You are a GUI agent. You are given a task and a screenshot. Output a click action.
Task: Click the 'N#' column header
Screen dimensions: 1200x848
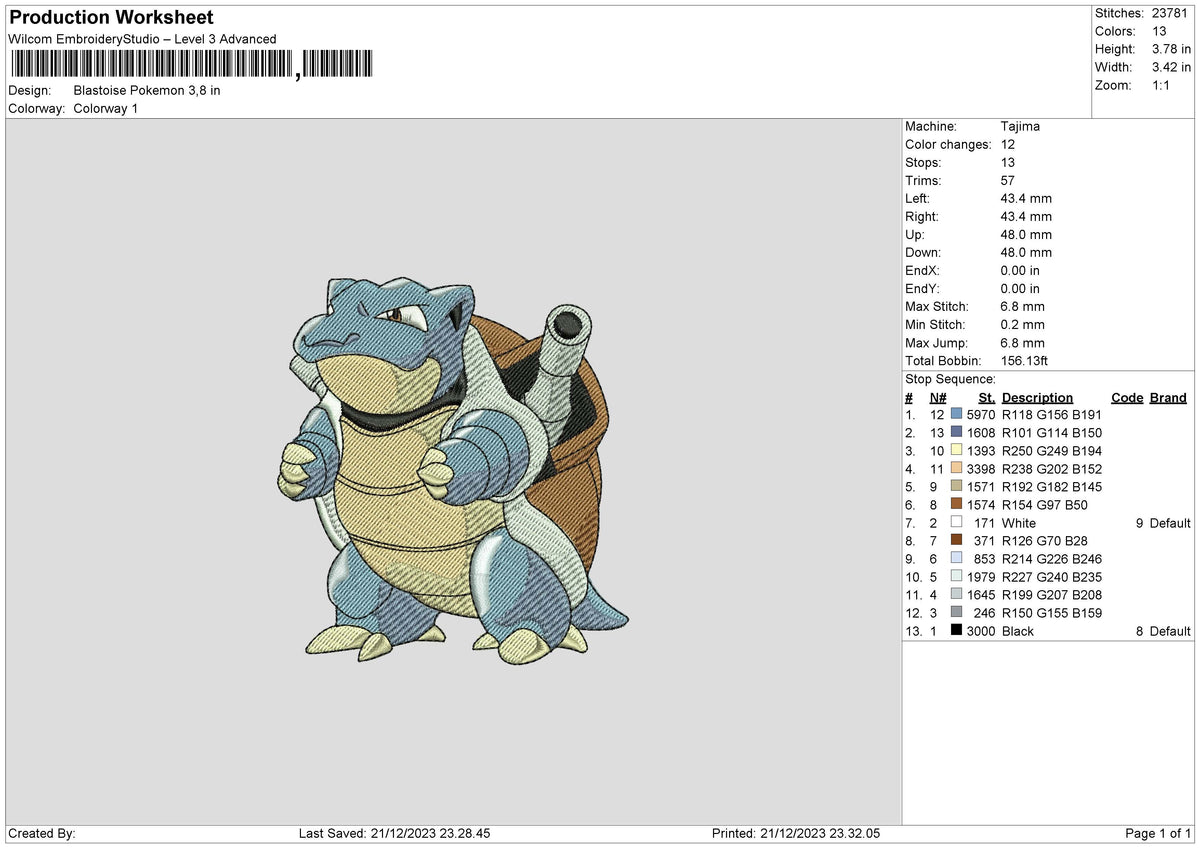[937, 397]
